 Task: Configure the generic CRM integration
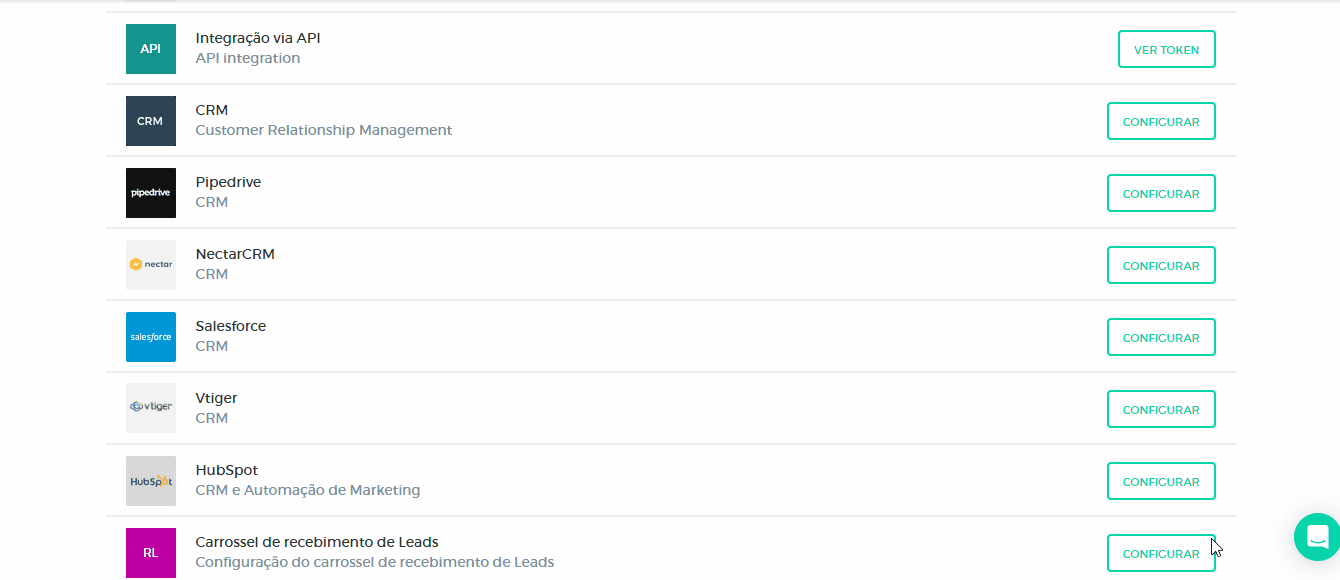[x=1161, y=121]
